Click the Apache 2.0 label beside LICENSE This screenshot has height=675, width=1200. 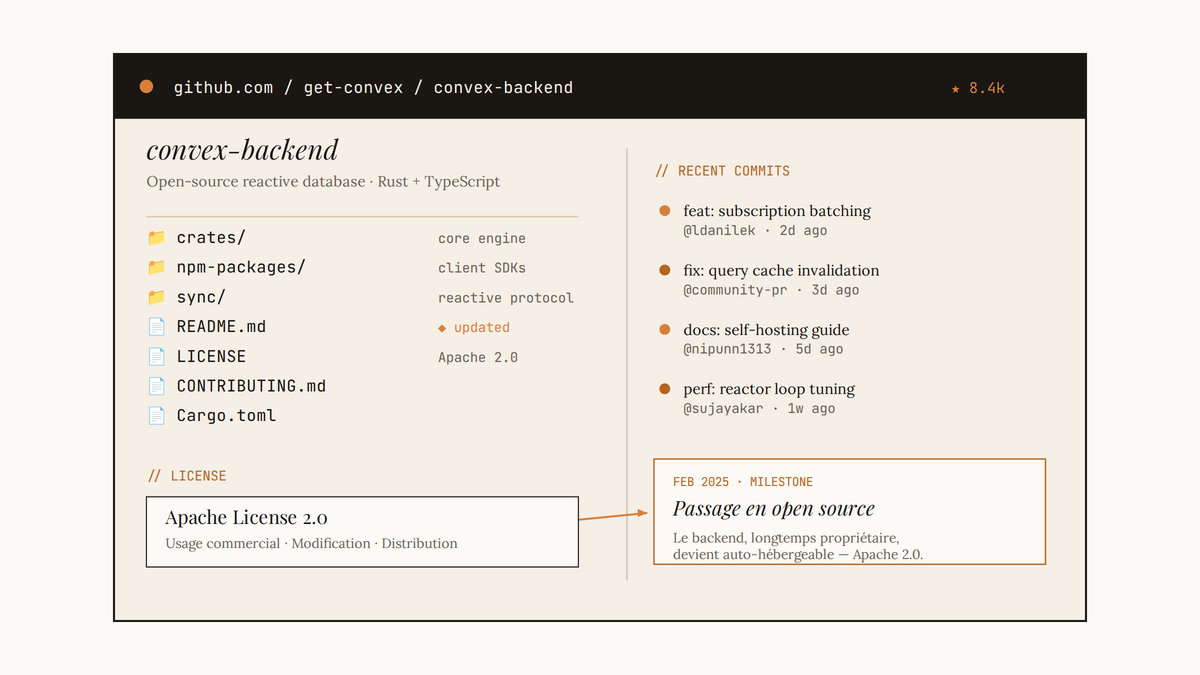478,357
